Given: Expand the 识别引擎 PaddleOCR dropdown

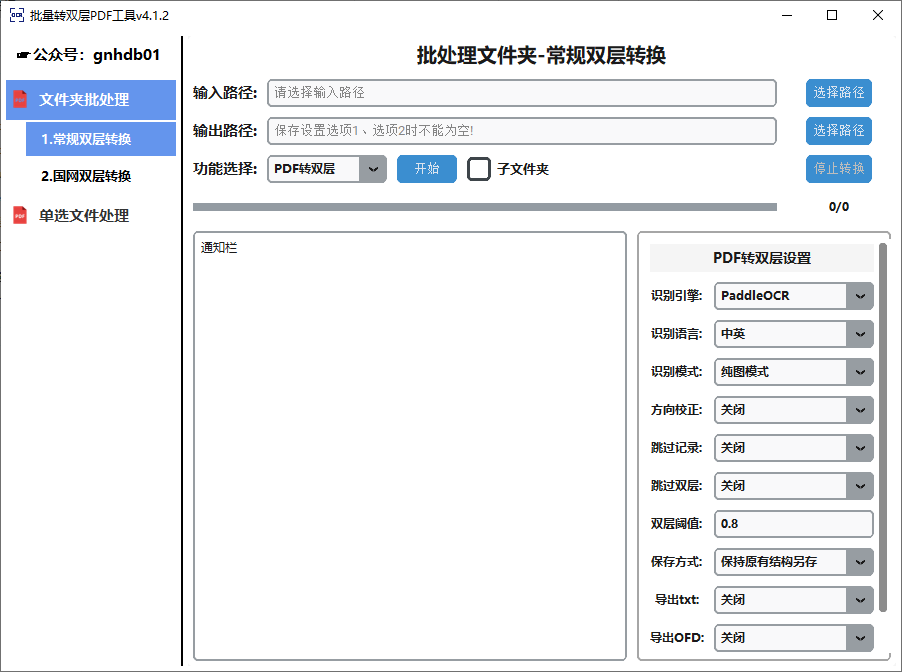Looking at the screenshot, I should point(794,296).
